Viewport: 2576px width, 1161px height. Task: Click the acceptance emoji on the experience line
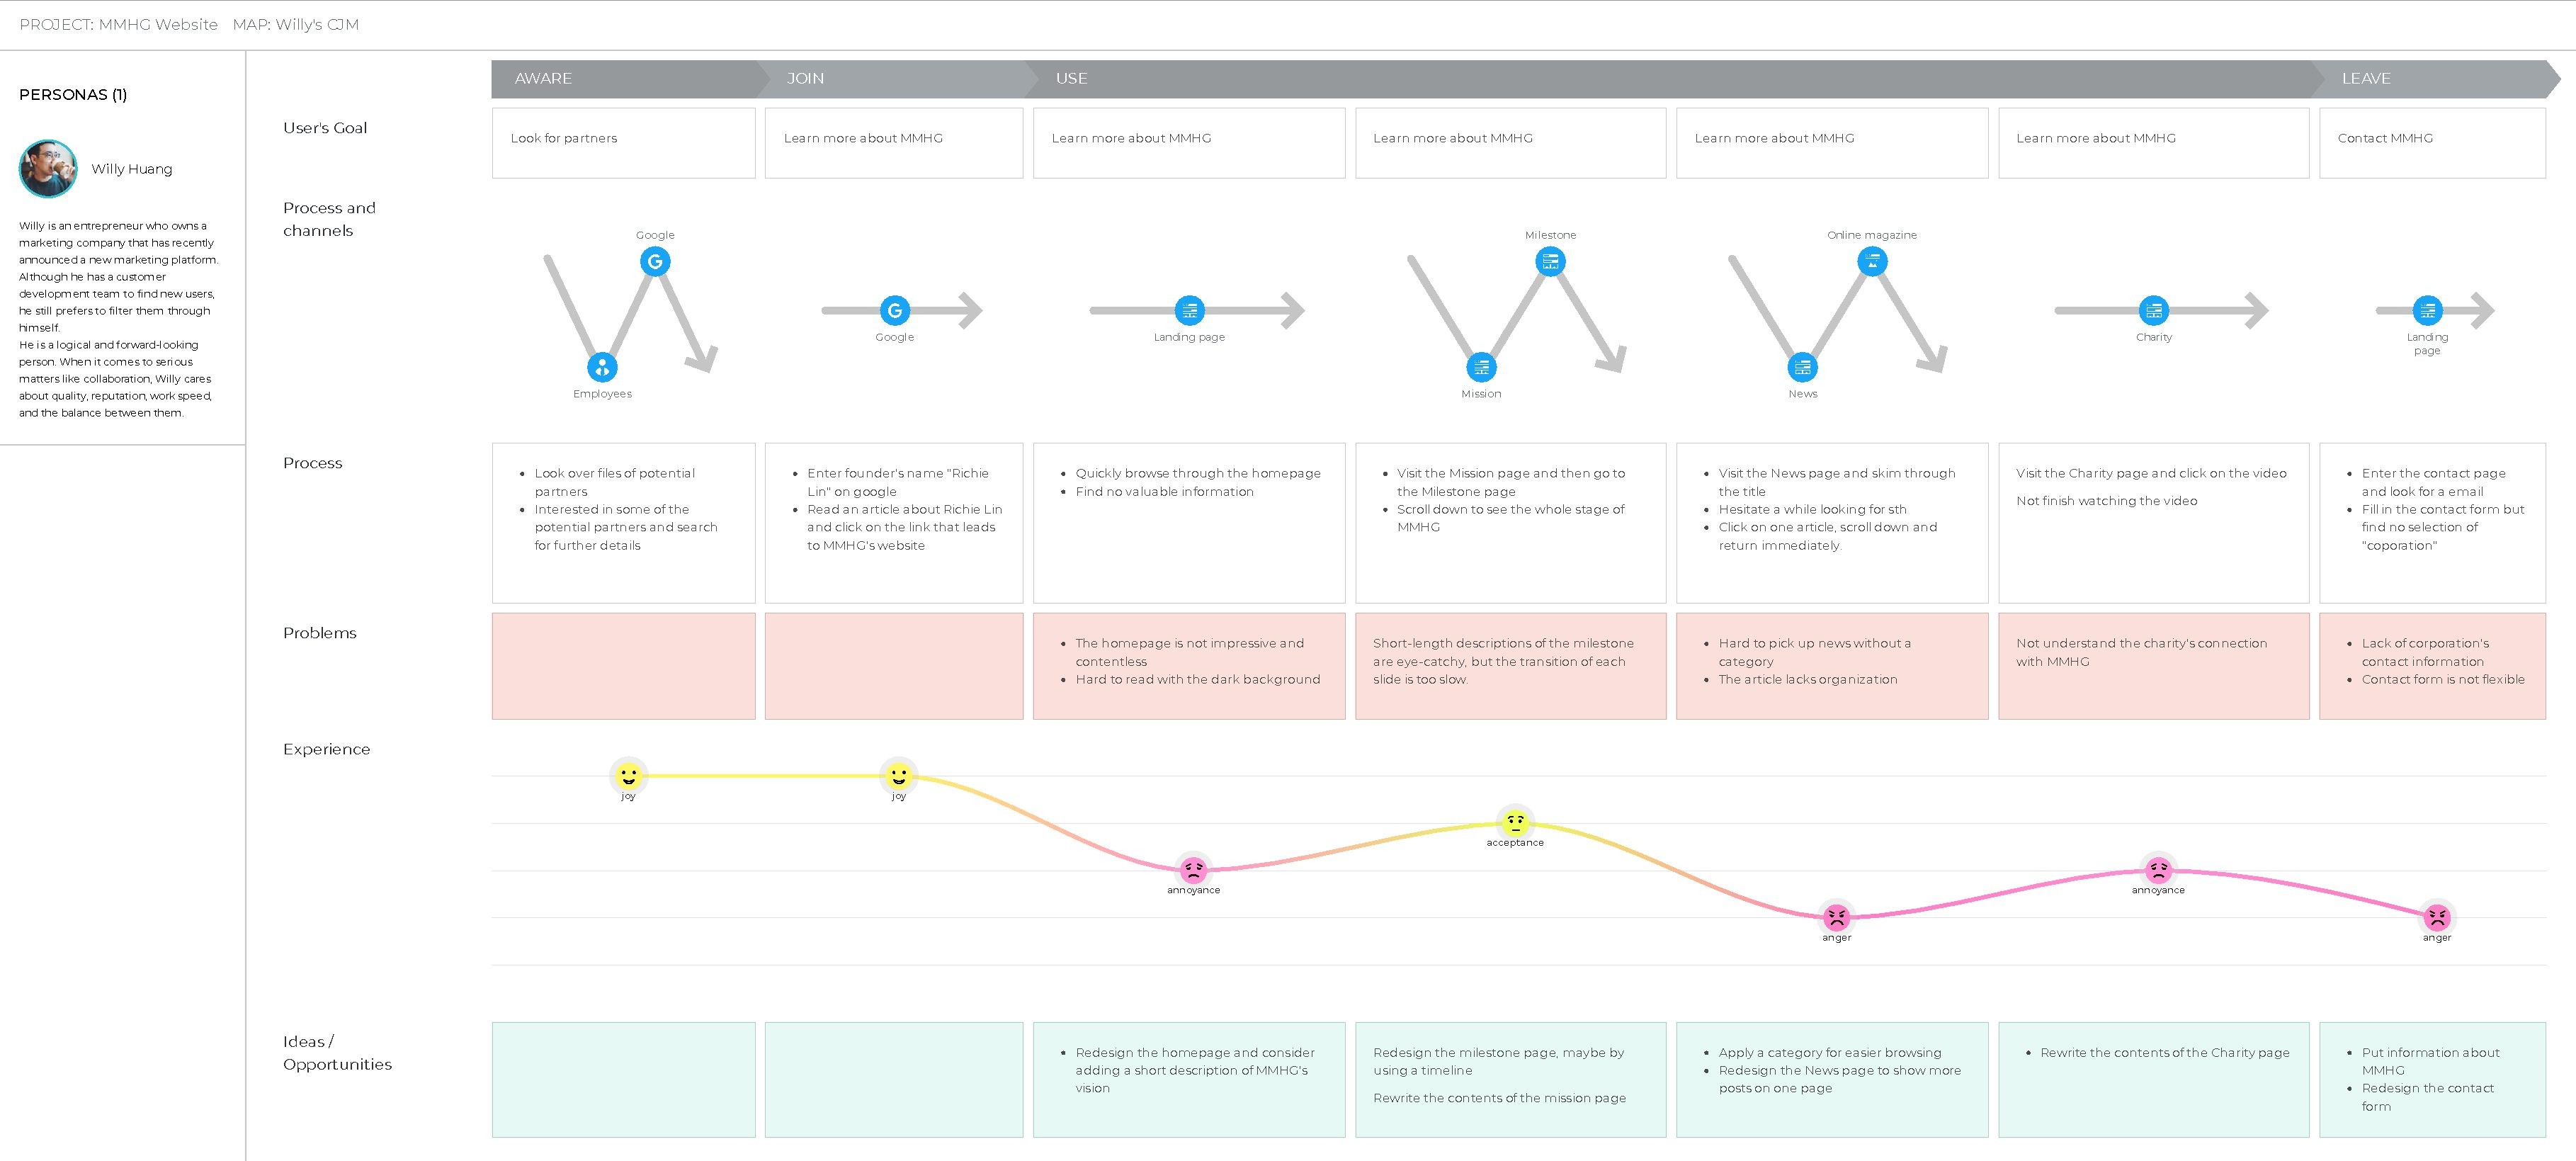pos(1515,823)
